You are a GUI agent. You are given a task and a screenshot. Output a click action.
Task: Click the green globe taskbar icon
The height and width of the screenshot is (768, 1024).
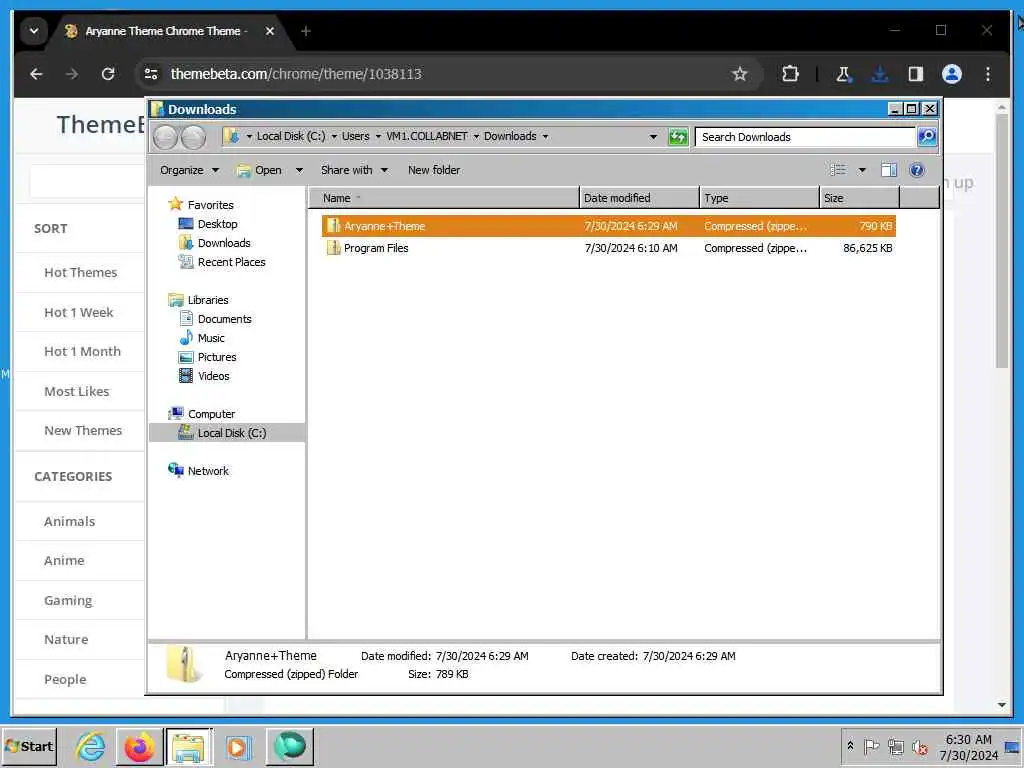coord(289,746)
